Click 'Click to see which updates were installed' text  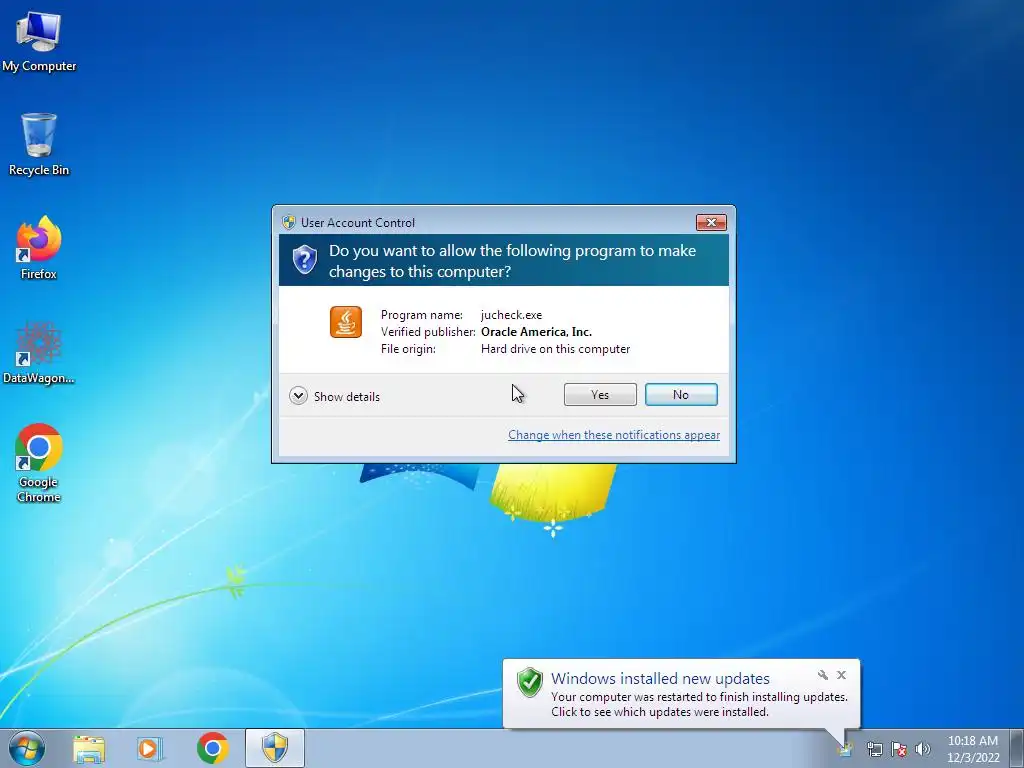point(660,712)
